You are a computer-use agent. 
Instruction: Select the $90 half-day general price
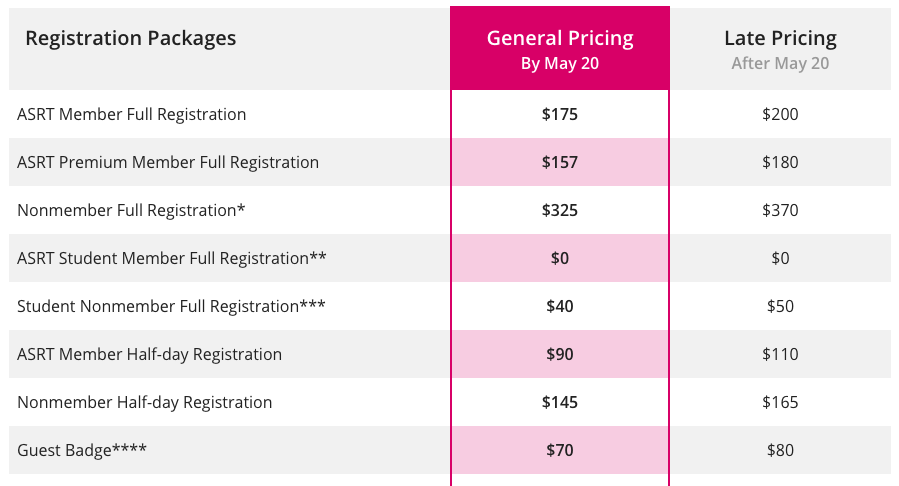coord(560,354)
